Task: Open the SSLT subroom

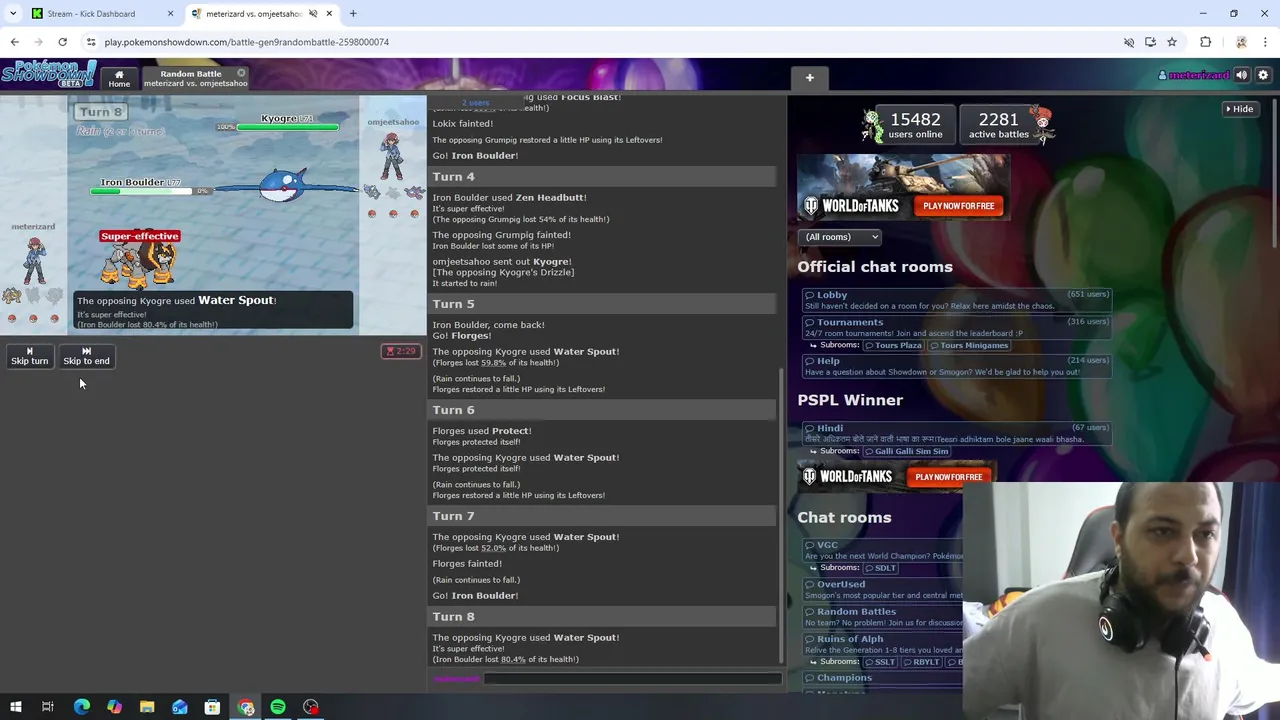Action: (x=881, y=662)
